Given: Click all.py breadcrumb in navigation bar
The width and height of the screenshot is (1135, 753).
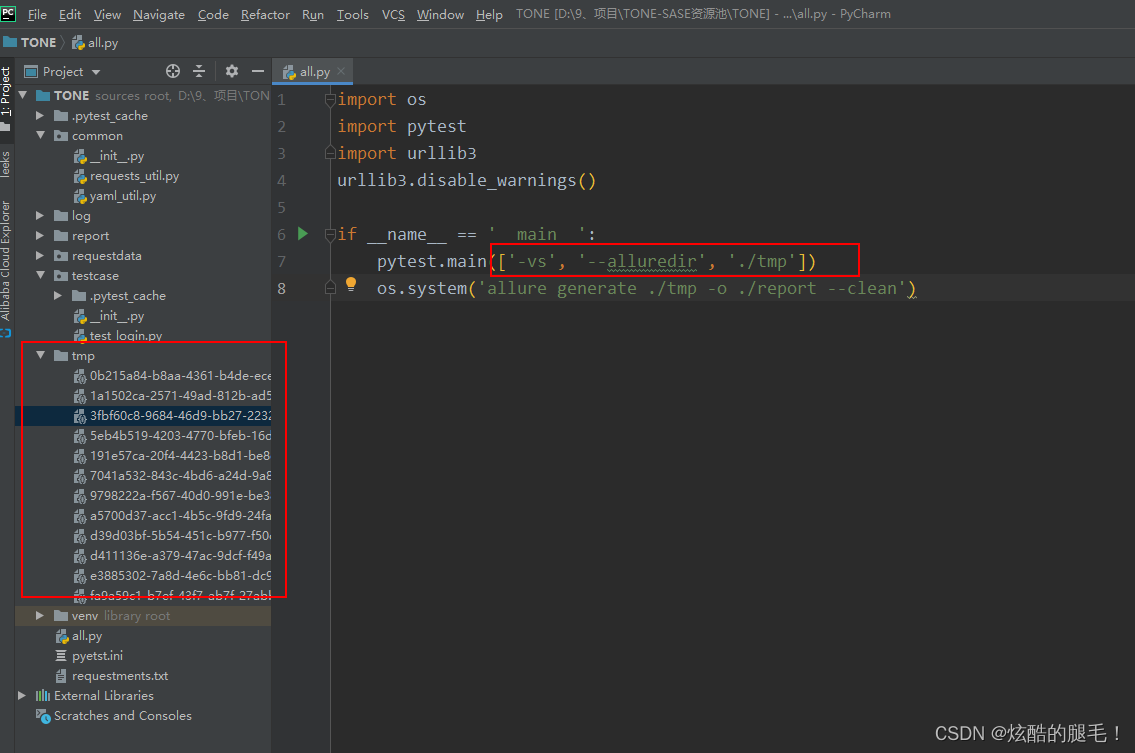Looking at the screenshot, I should pyautogui.click(x=95, y=43).
